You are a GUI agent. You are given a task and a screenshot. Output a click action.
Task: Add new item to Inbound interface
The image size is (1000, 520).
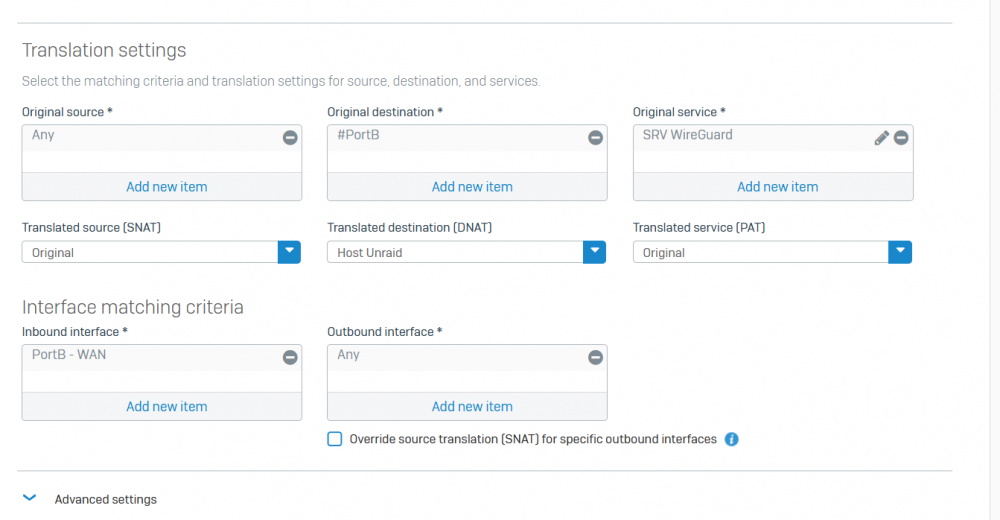tap(166, 406)
